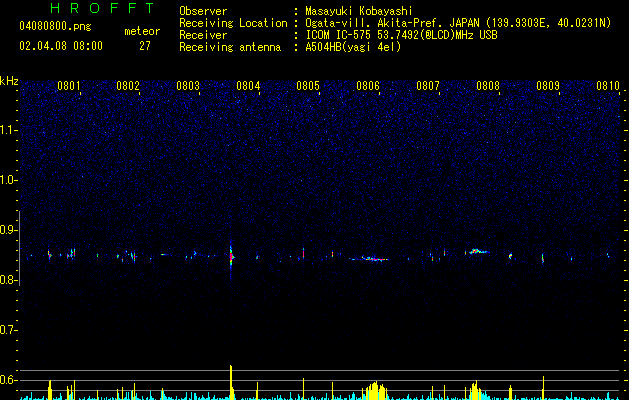Image resolution: width=629 pixels, height=400 pixels.
Task: Click the bright echo streak near 0808
Action: pos(477,251)
